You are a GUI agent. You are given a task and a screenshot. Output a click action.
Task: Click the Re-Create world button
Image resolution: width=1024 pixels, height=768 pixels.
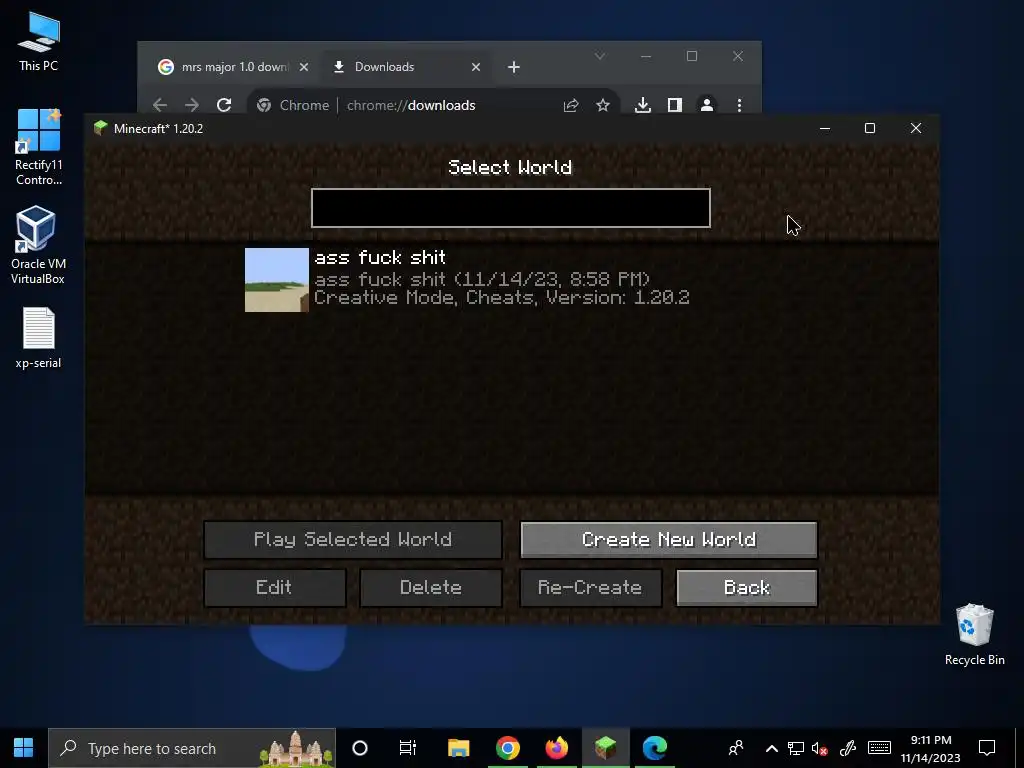click(x=590, y=588)
